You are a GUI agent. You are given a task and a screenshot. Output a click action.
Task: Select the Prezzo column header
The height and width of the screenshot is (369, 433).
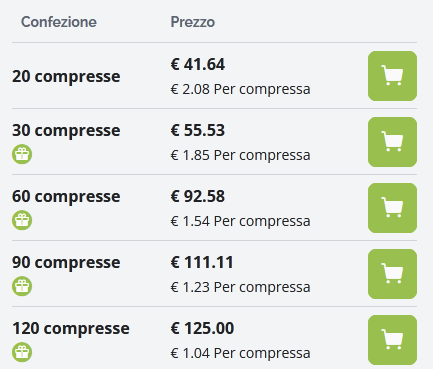tap(193, 22)
